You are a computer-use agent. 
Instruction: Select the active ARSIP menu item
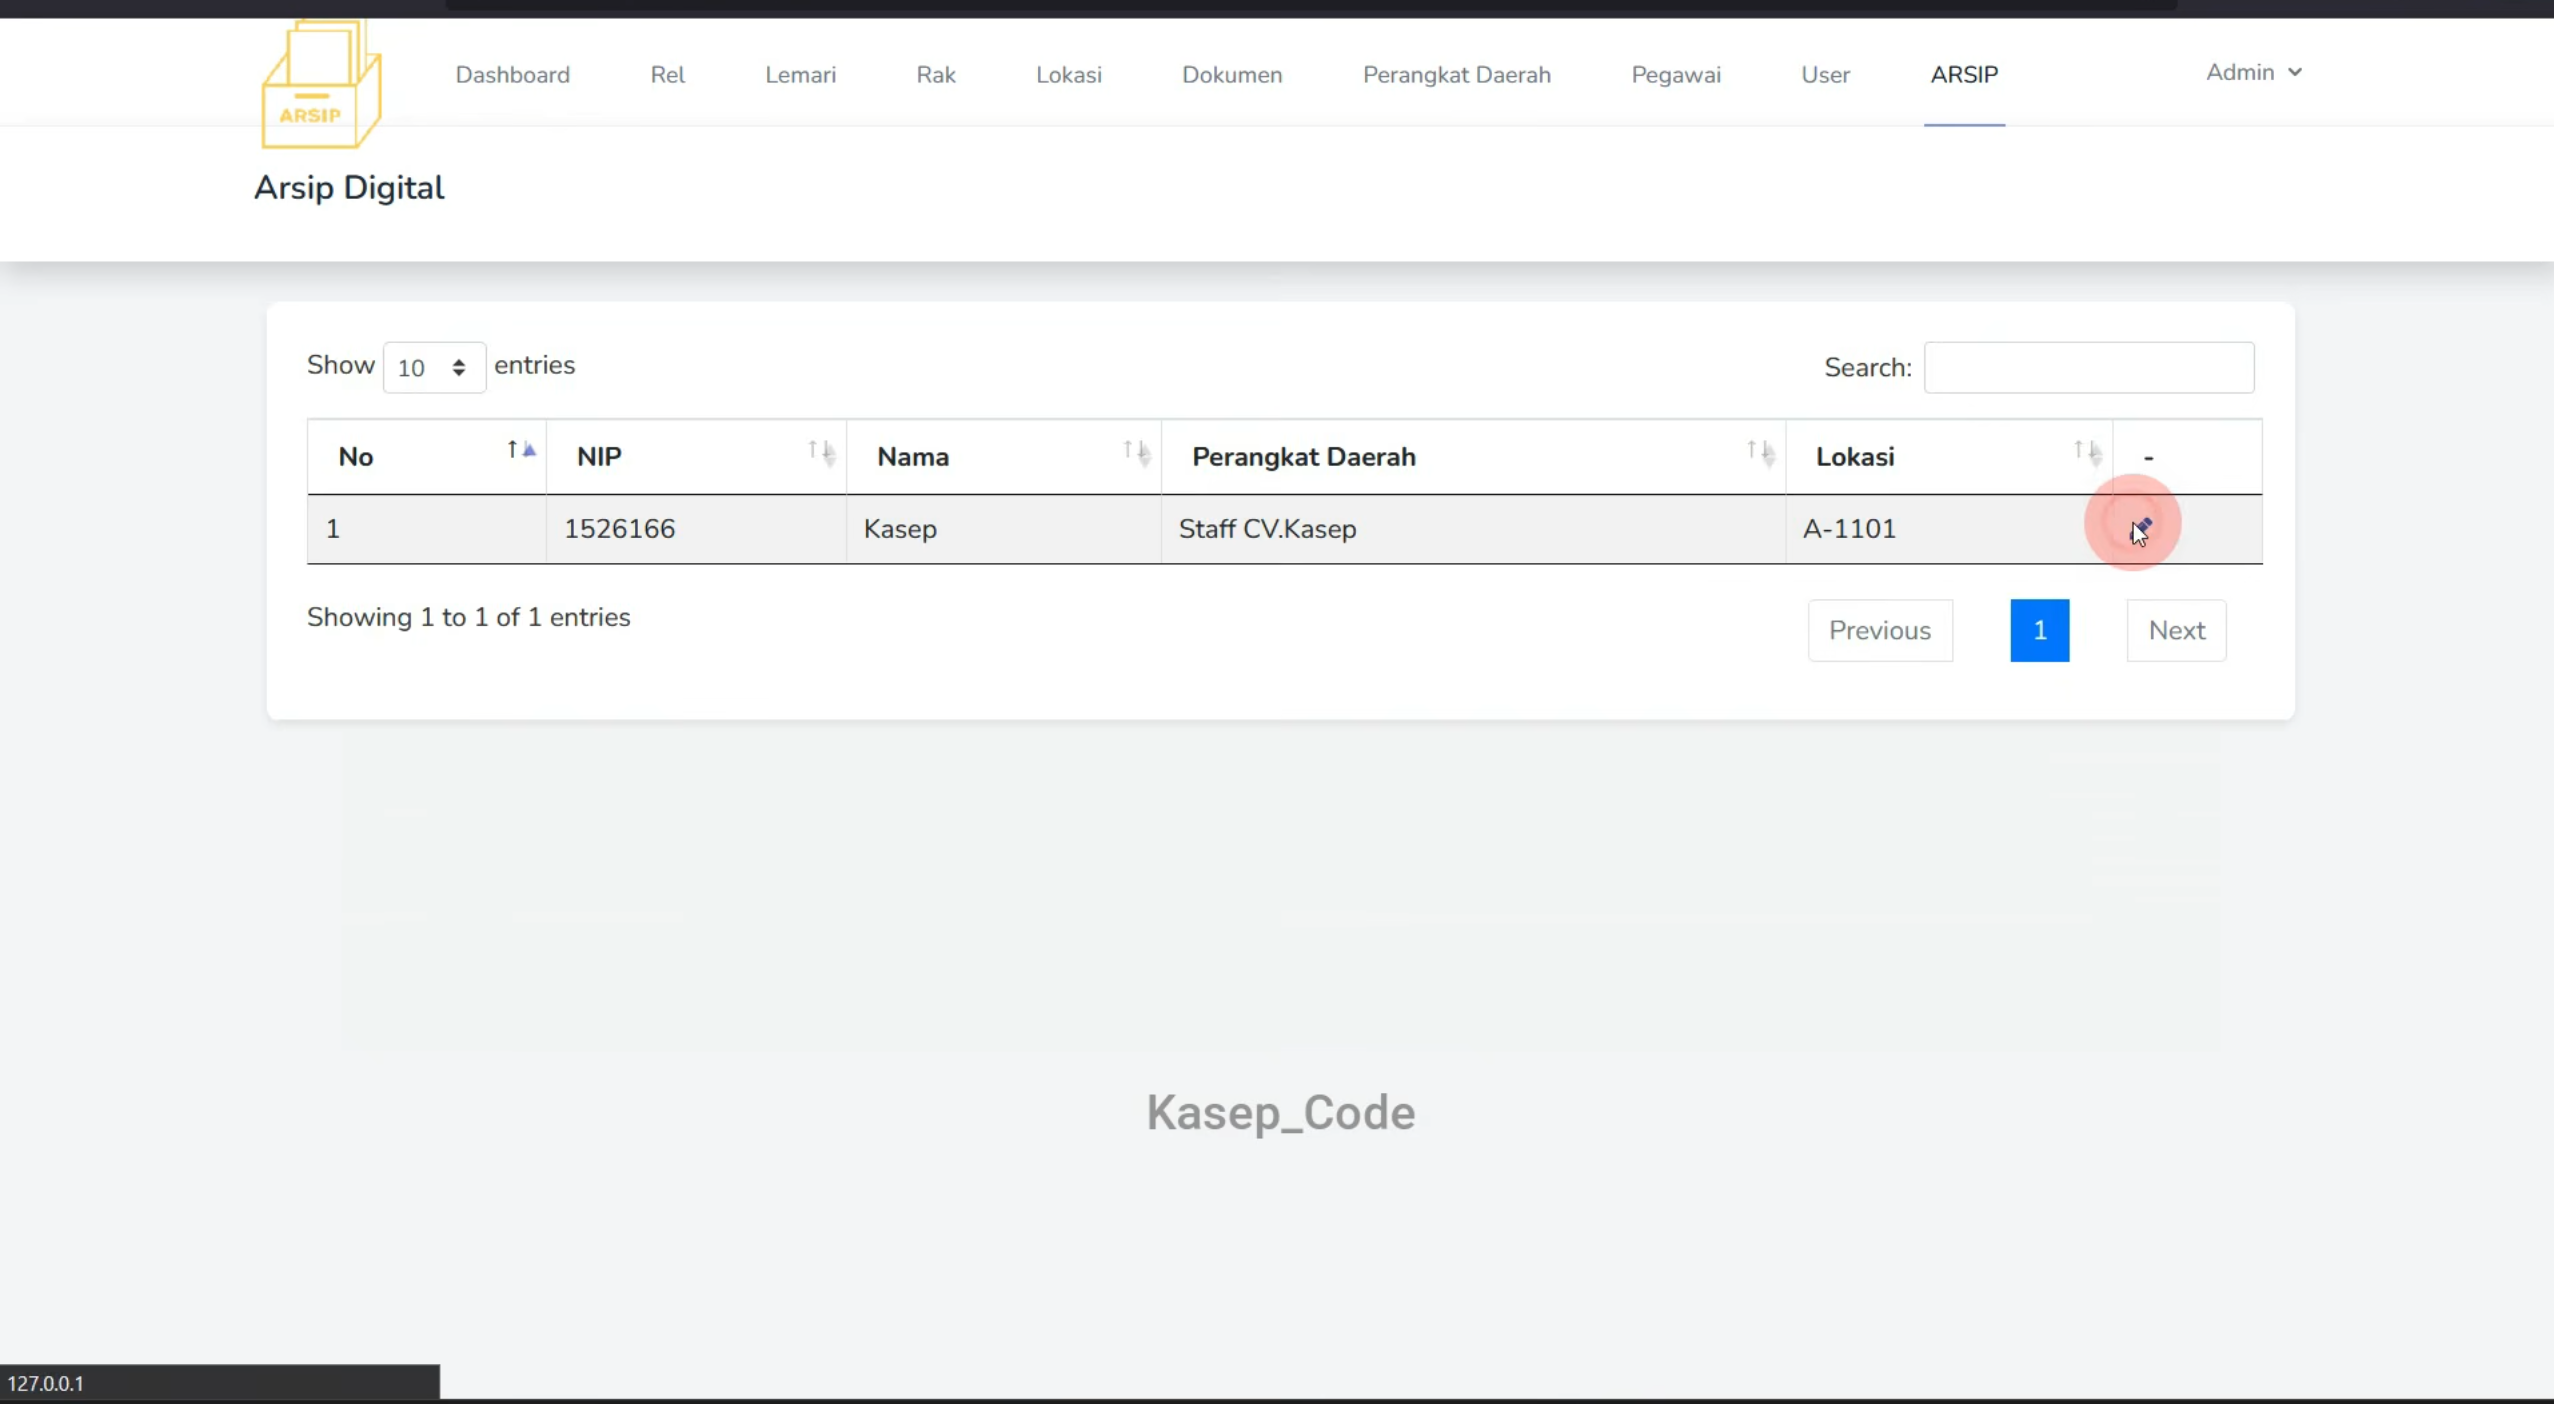point(1964,75)
